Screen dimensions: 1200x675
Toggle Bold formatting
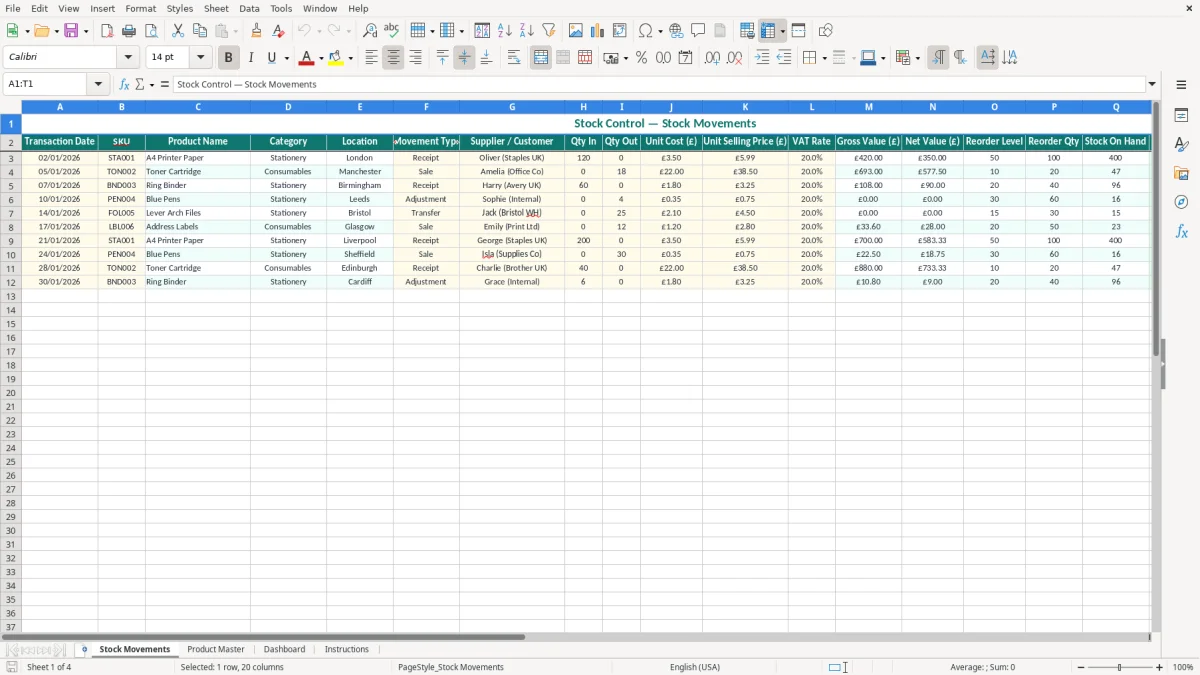click(229, 58)
